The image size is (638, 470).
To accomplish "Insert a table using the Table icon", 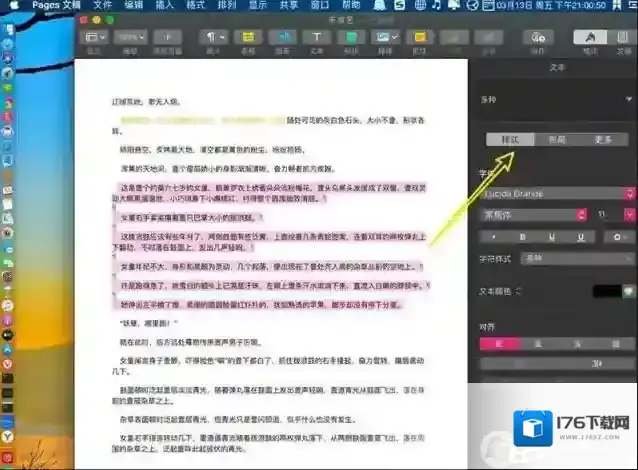I will (x=248, y=37).
